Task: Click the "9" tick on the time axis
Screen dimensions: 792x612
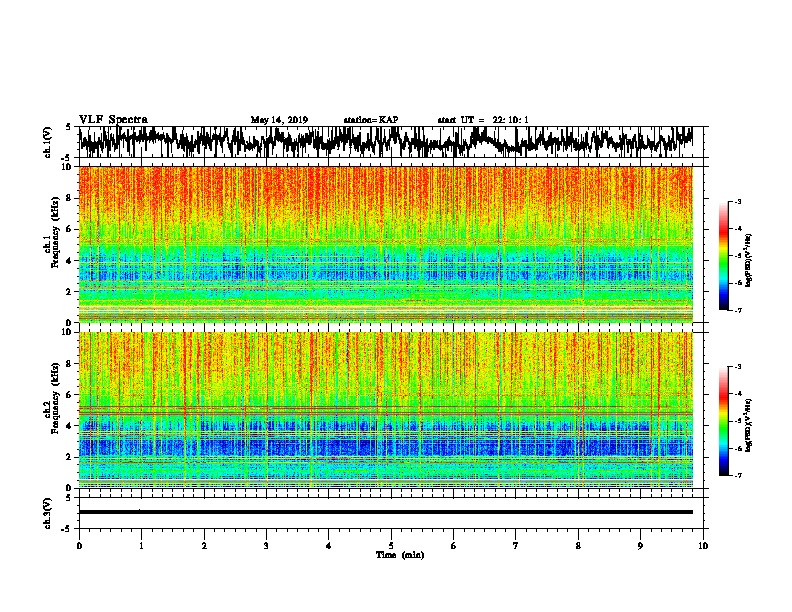Action: point(640,546)
